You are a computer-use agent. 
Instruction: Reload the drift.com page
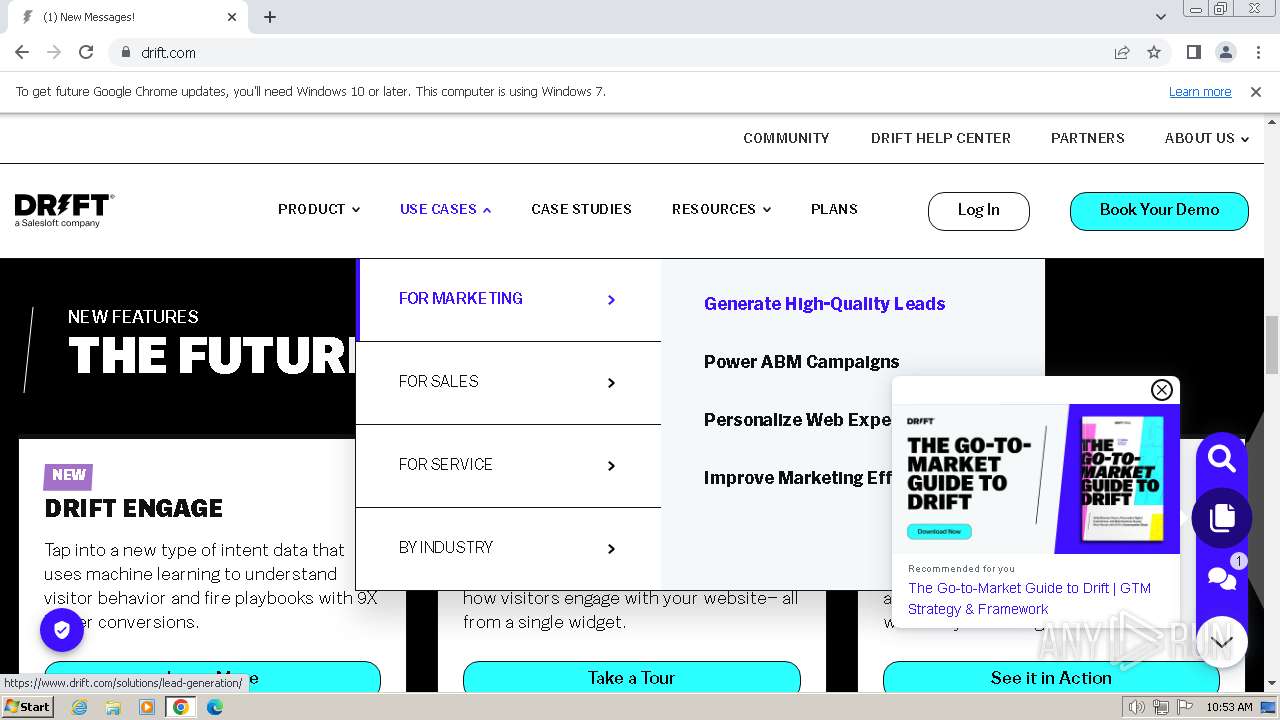86,52
